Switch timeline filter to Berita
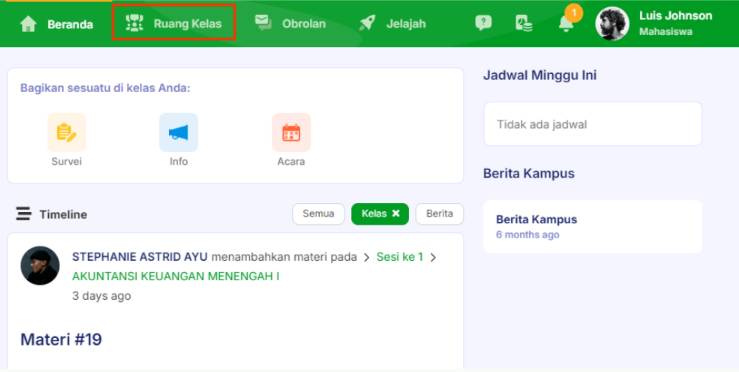The height and width of the screenshot is (372, 739). coord(439,214)
